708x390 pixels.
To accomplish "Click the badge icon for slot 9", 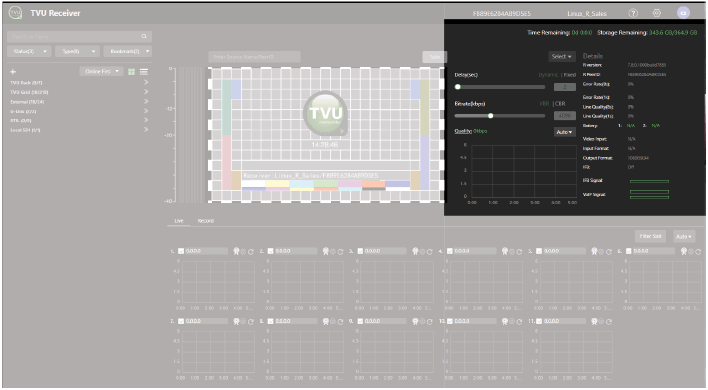I will (415, 321).
